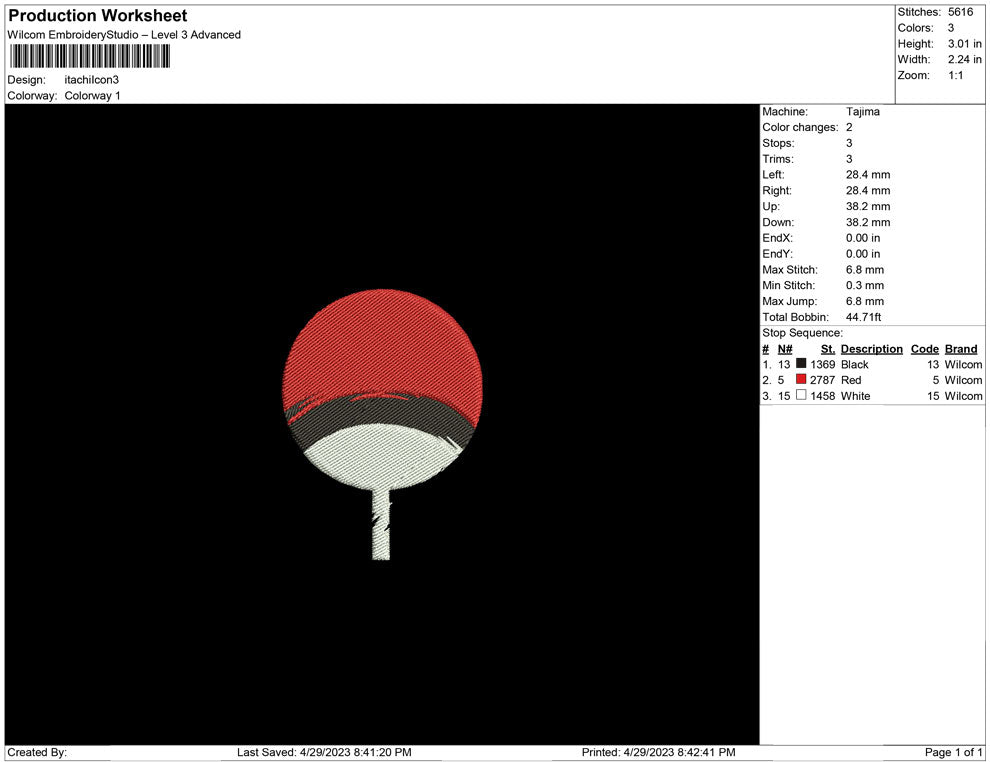Click the 'Max Jump:' label

pyautogui.click(x=789, y=301)
